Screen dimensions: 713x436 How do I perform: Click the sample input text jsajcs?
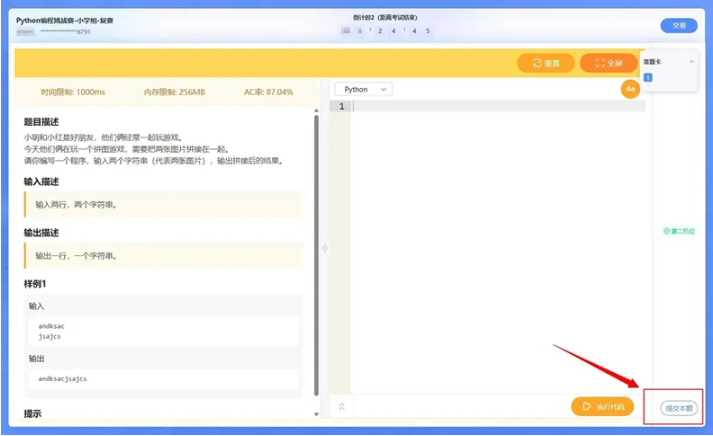50,336
